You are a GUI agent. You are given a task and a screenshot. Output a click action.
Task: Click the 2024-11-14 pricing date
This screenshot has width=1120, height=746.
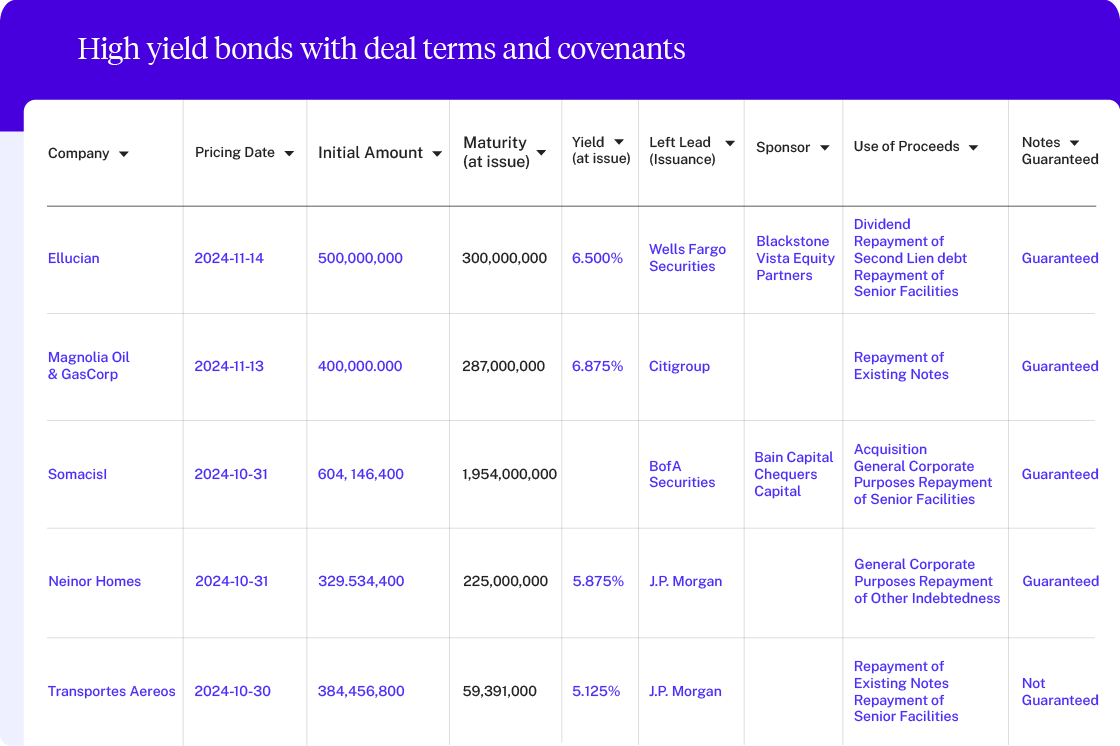coord(229,258)
